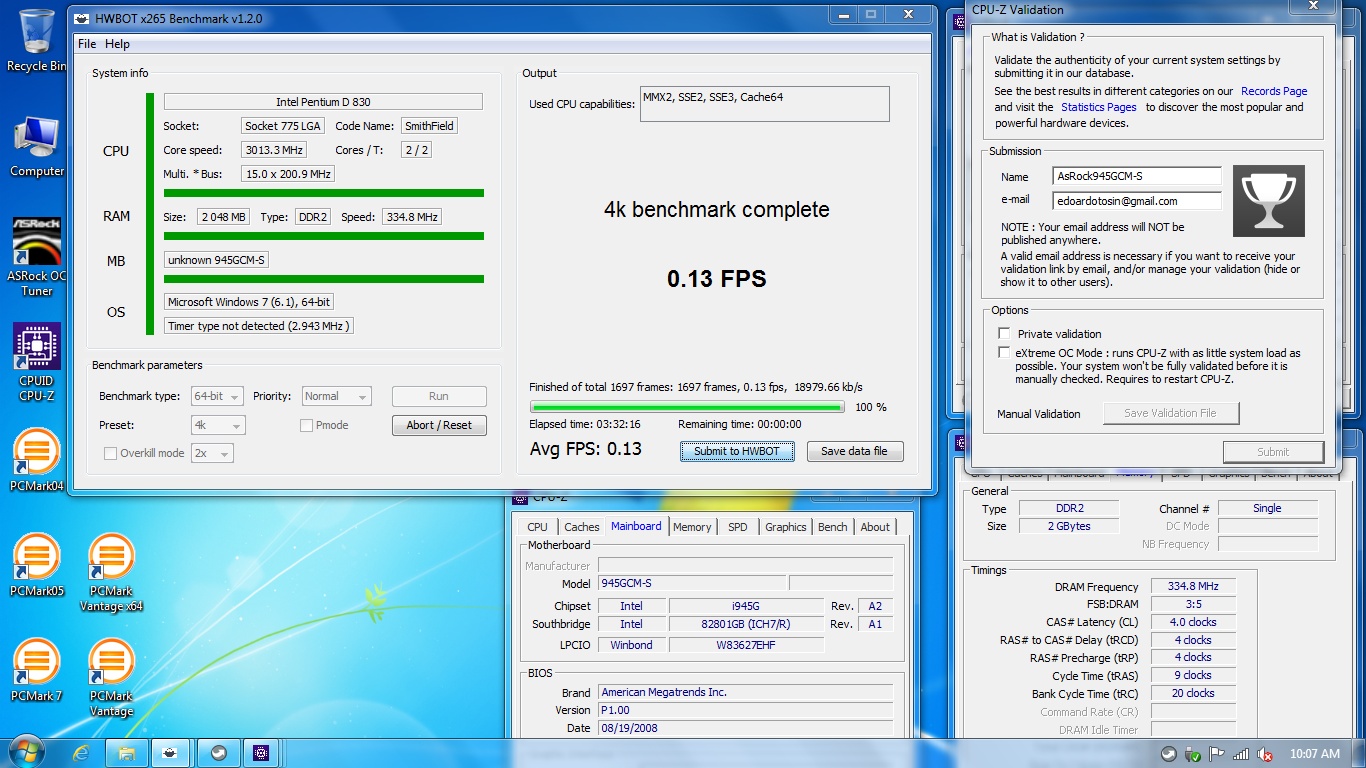
Task: Switch to the Caches tab in CPU-Z
Action: coord(581,527)
